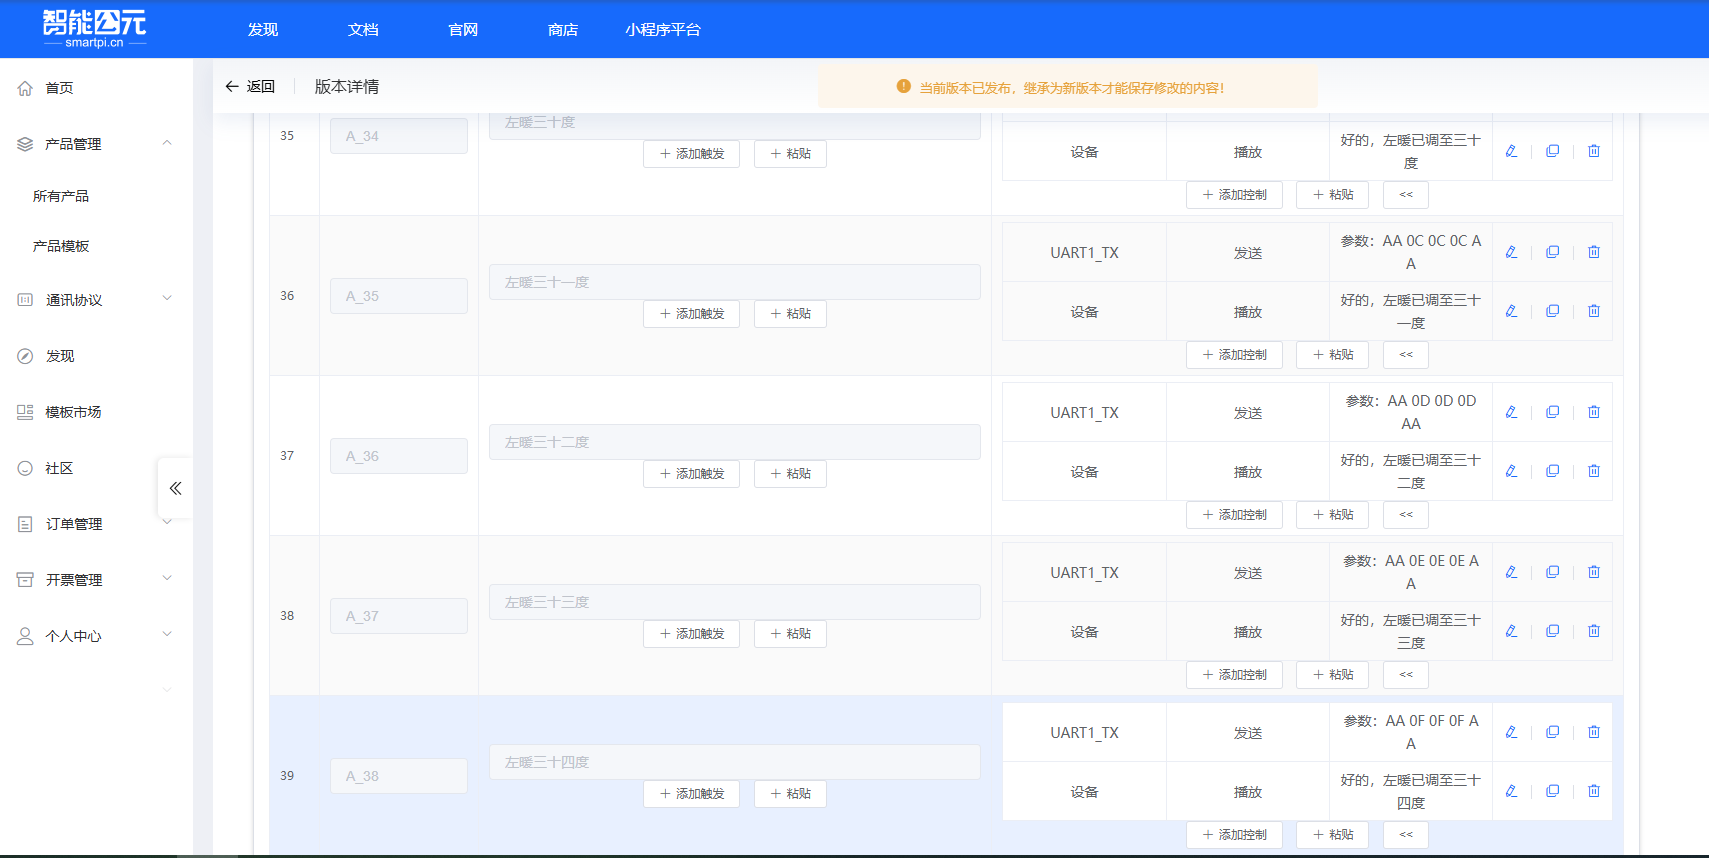The height and width of the screenshot is (858, 1709).
Task: Delete the AA 0E 0E 0E send row
Action: 1594,572
